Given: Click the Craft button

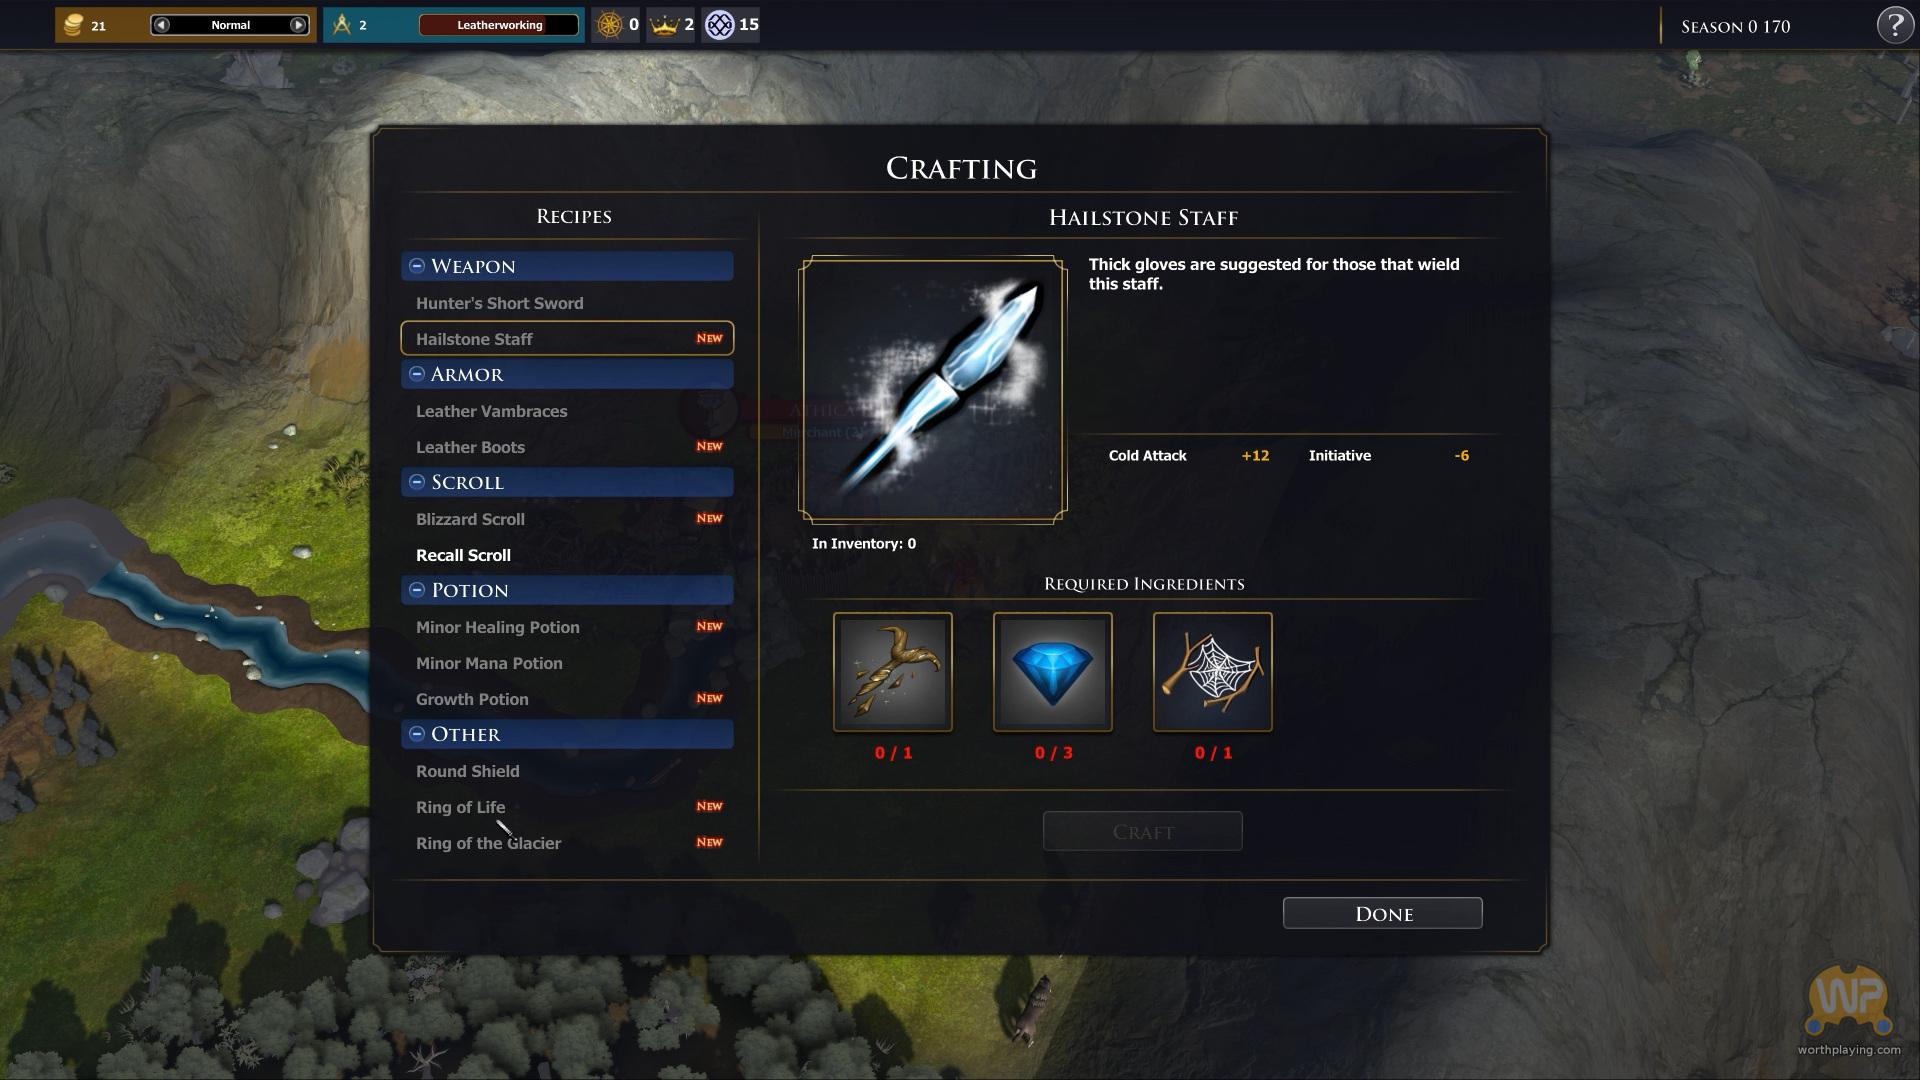Looking at the screenshot, I should (1143, 831).
